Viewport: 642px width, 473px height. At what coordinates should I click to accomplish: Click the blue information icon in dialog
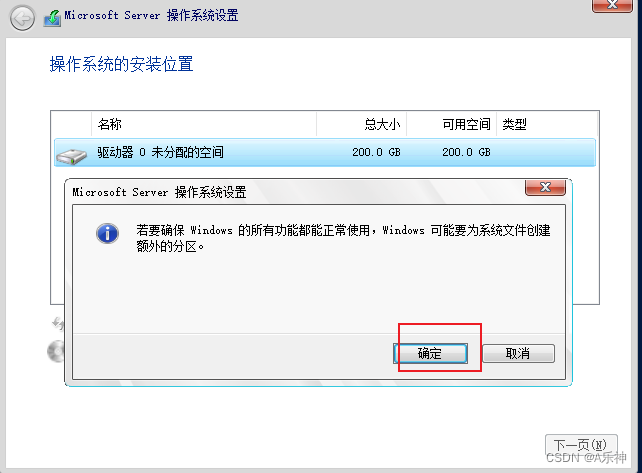click(x=107, y=234)
